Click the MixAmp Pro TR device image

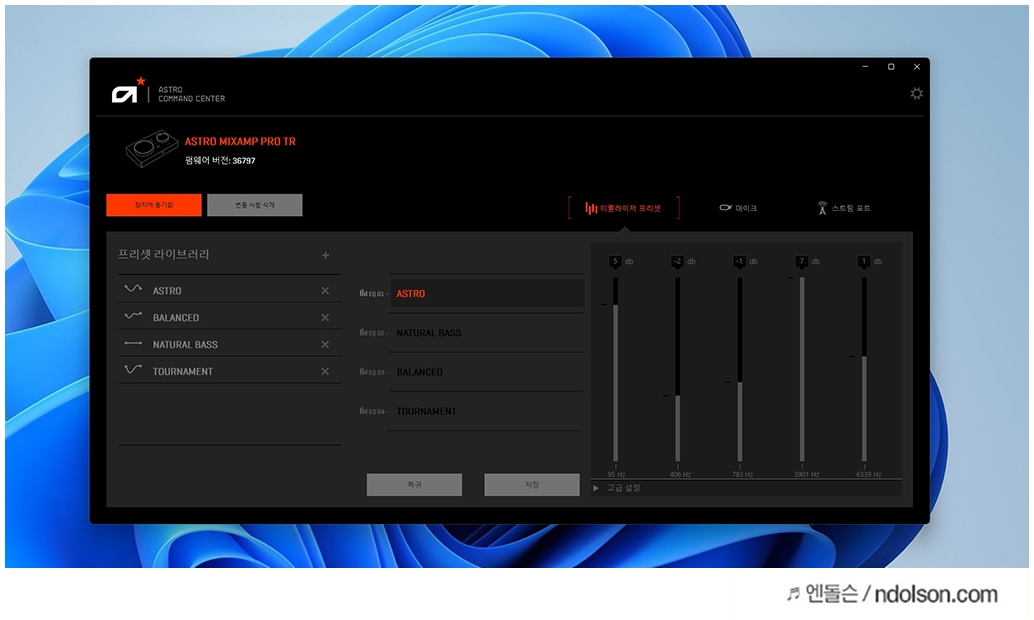pos(152,147)
